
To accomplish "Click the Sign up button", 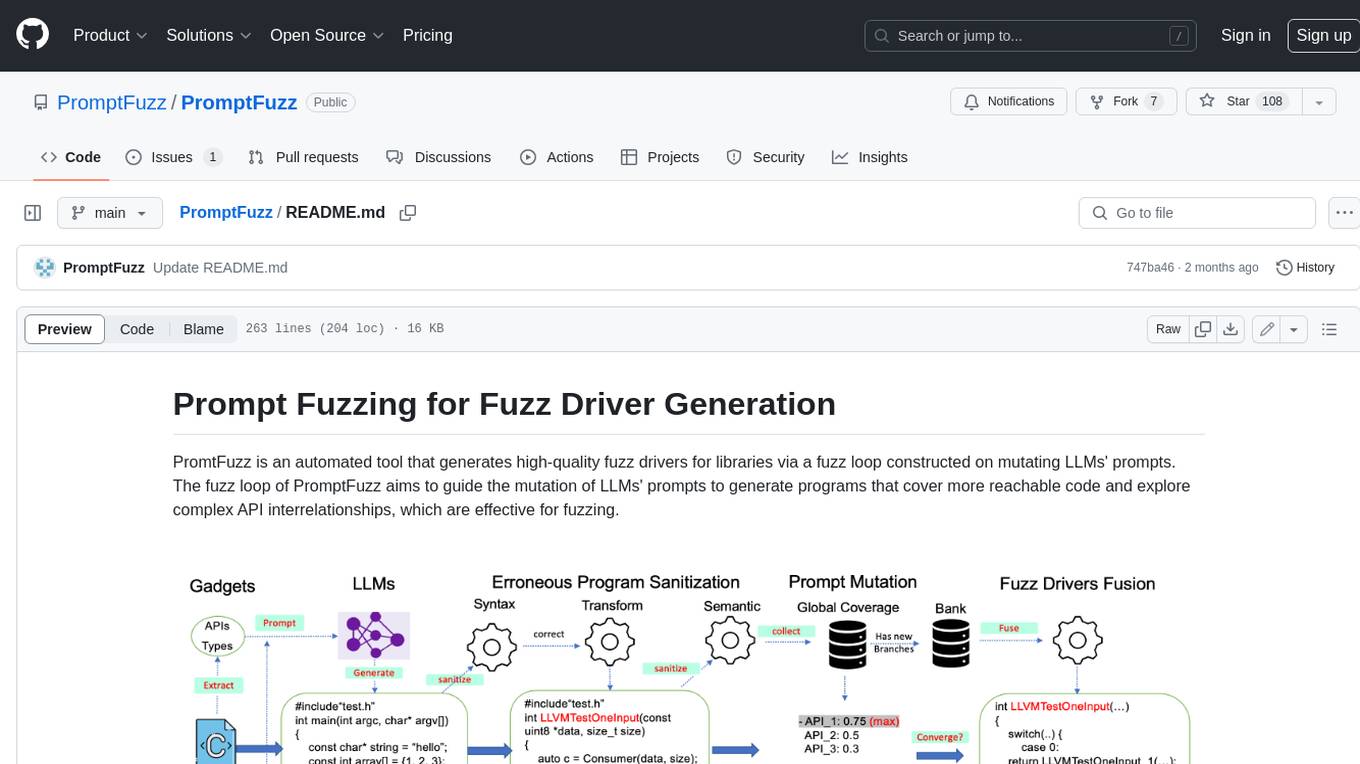I will point(1323,35).
